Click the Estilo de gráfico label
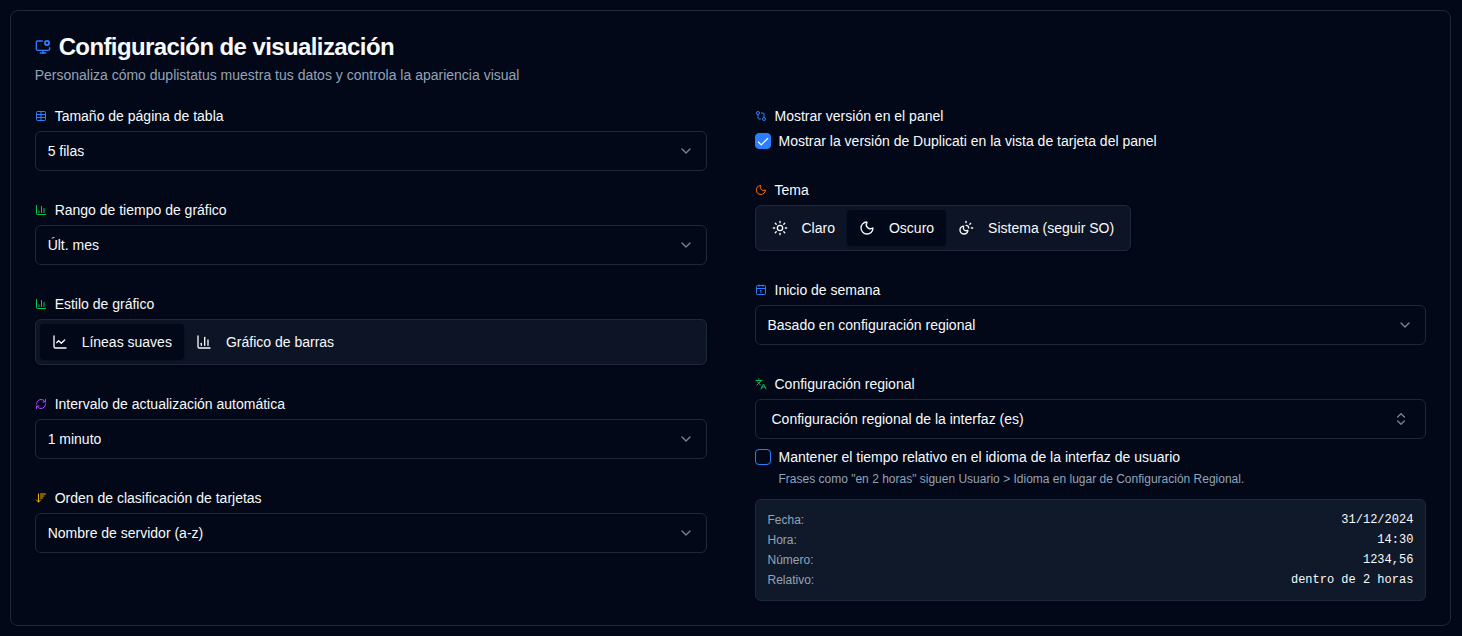Viewport: 1462px width, 636px height. [x=104, y=304]
